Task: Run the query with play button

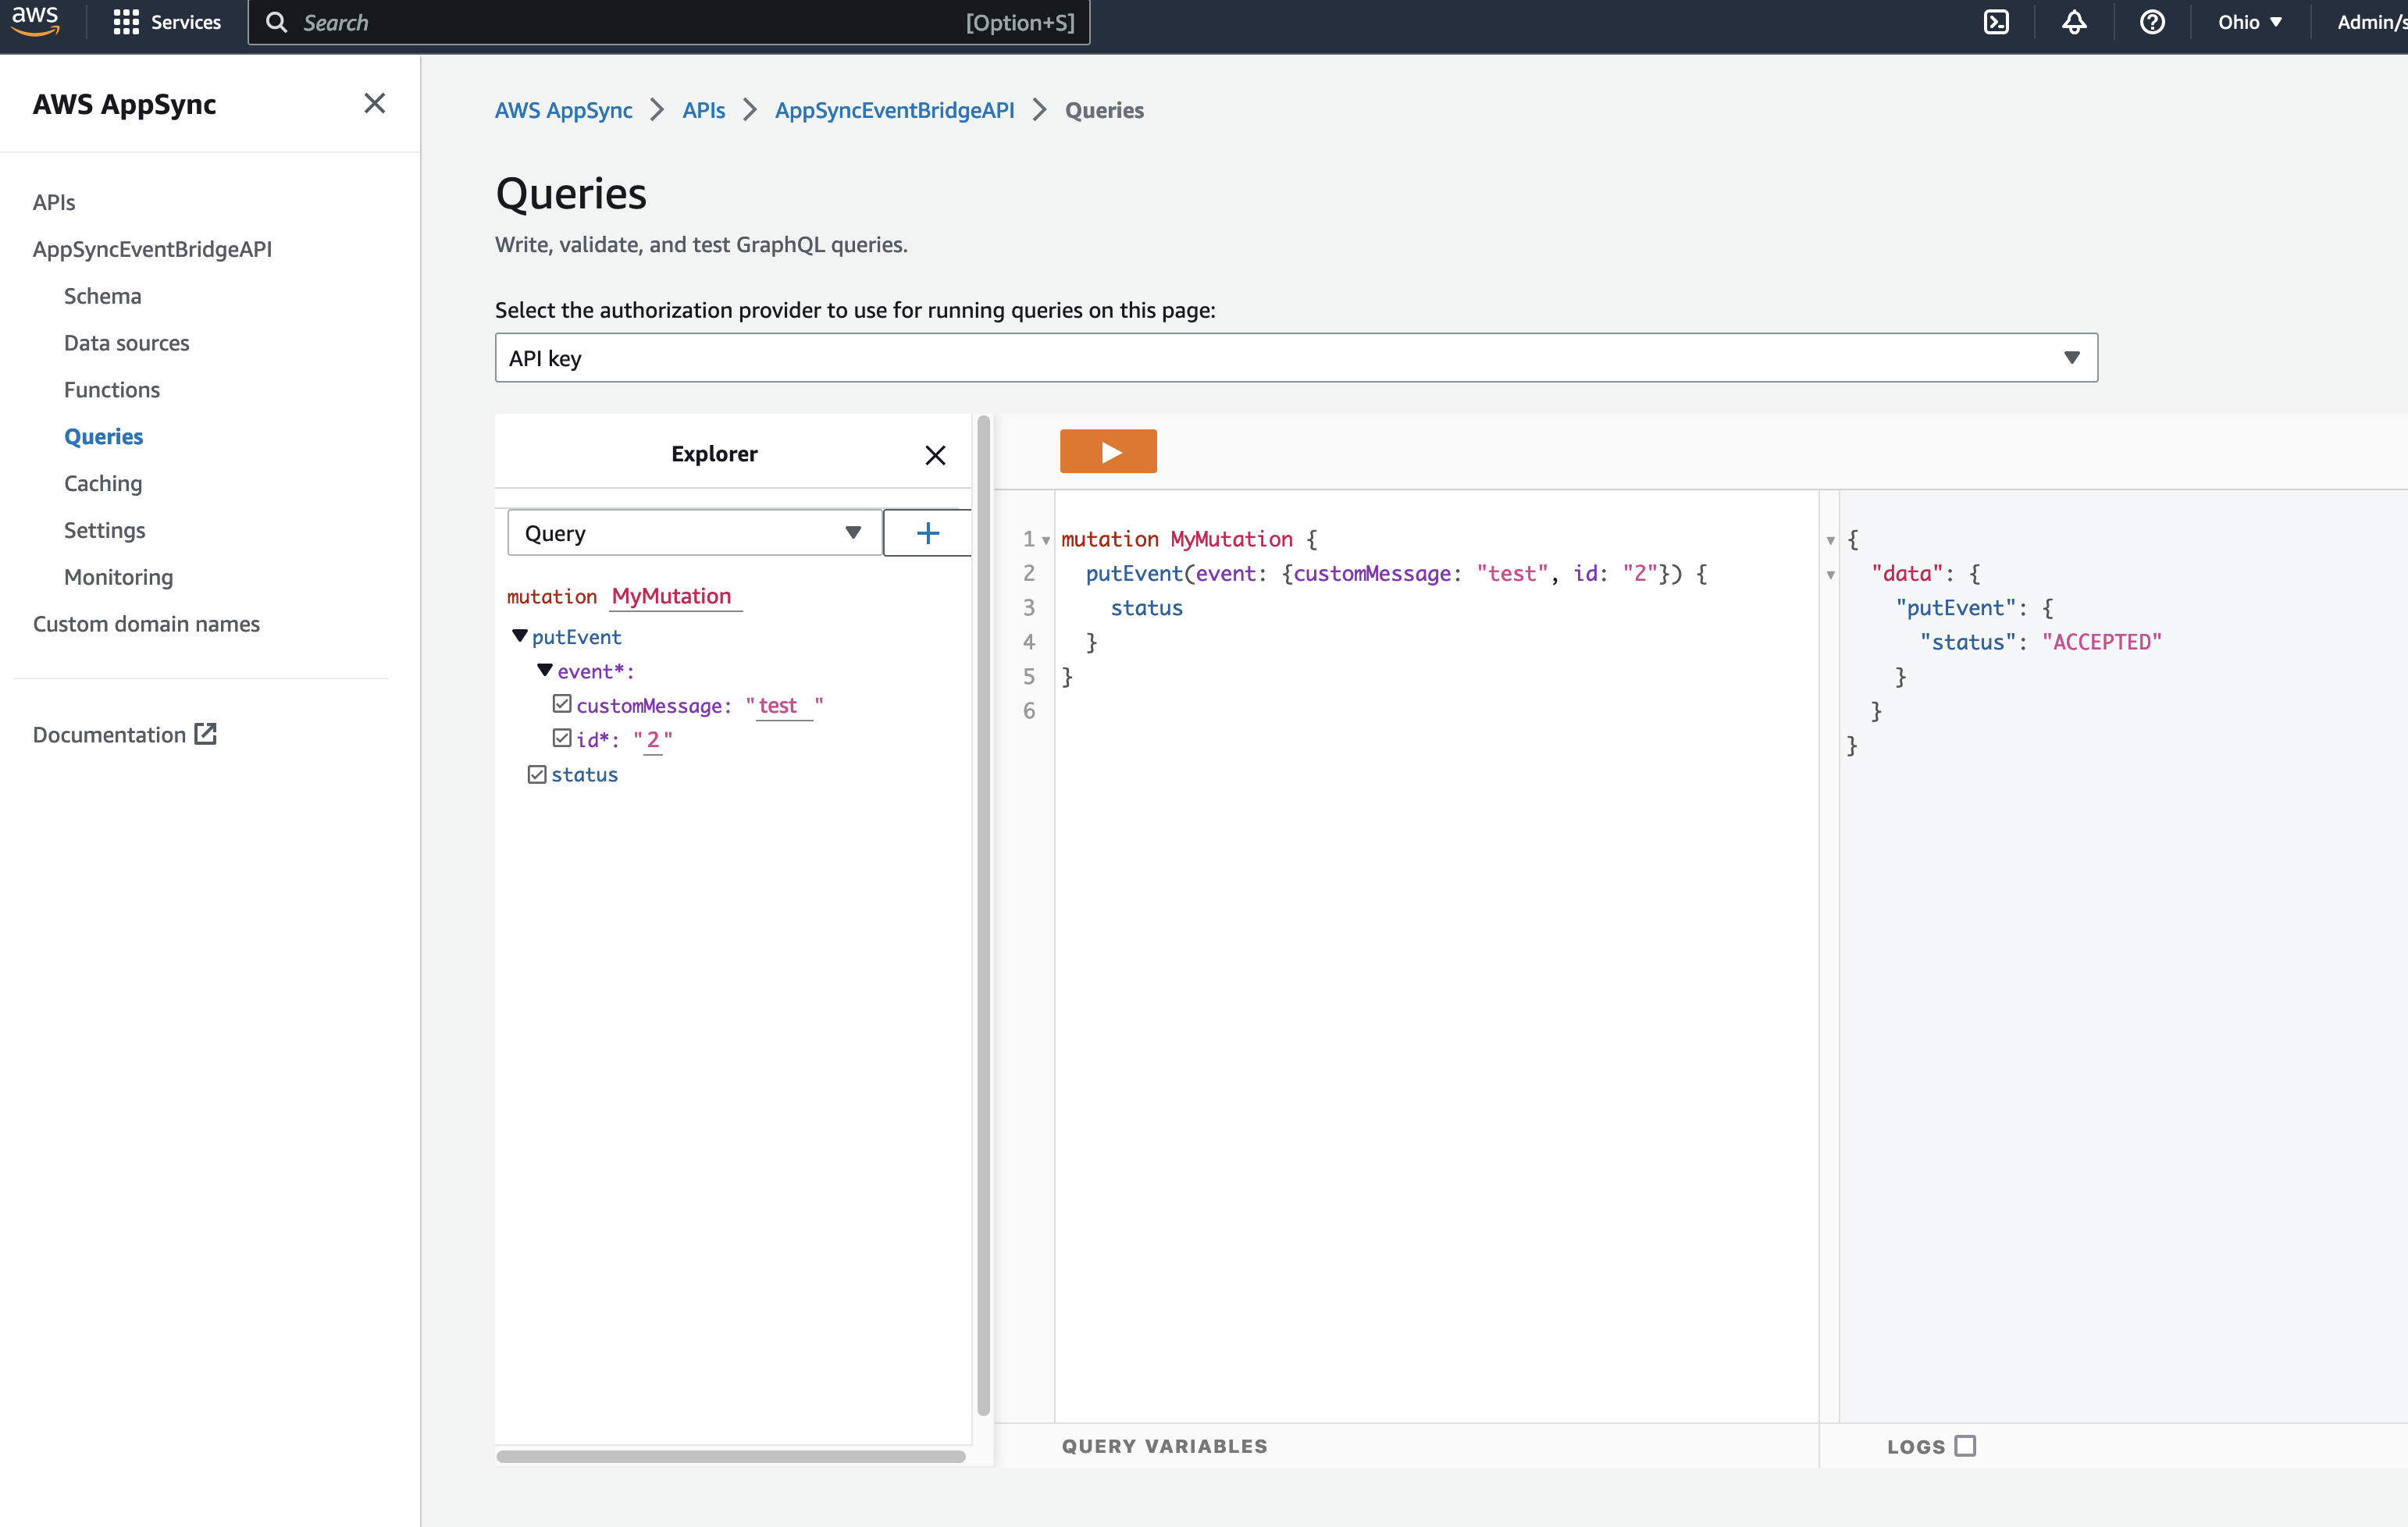Action: tap(1108, 451)
